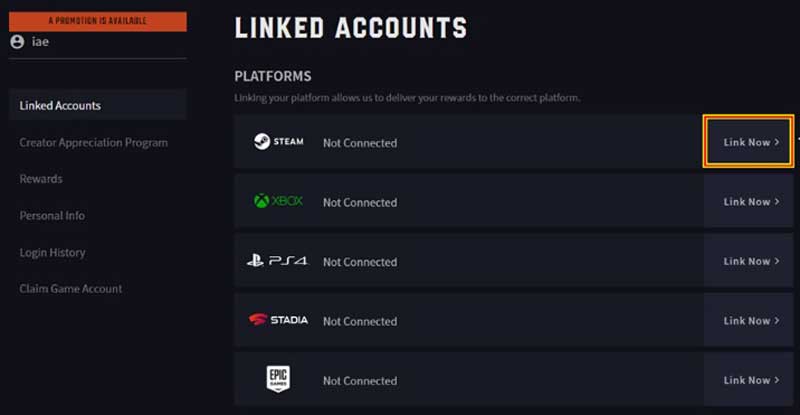Viewport: 800px width, 415px height.
Task: Open the Rewards page
Action: point(41,179)
